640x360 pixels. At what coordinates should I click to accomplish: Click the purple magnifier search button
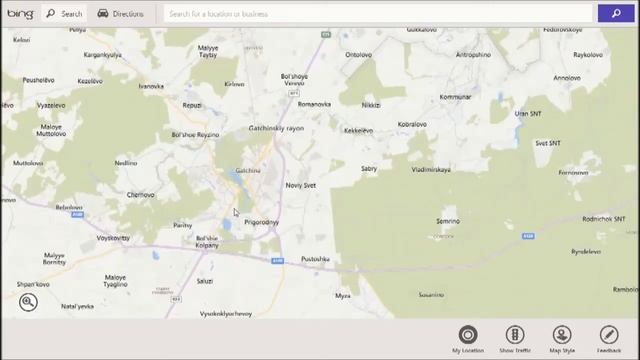pos(616,14)
